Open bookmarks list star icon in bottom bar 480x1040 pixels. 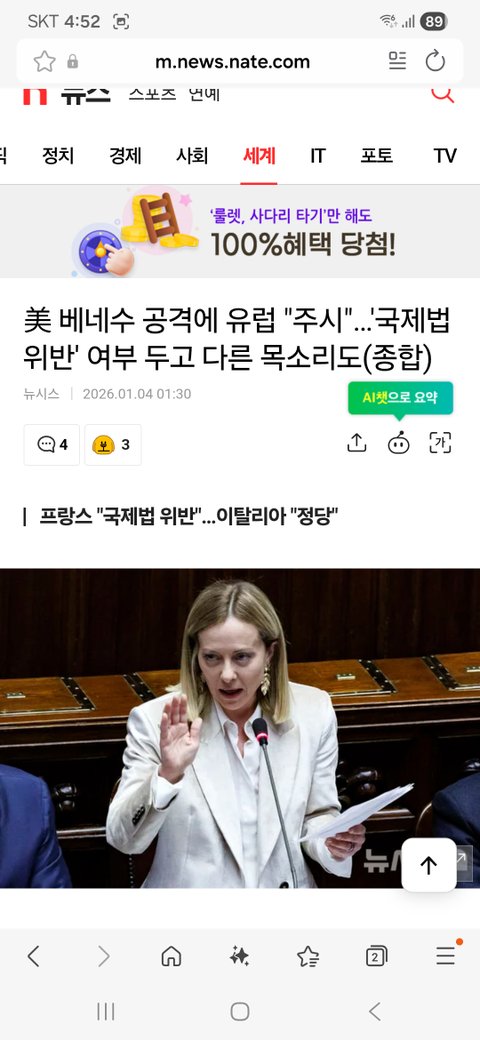(308, 956)
